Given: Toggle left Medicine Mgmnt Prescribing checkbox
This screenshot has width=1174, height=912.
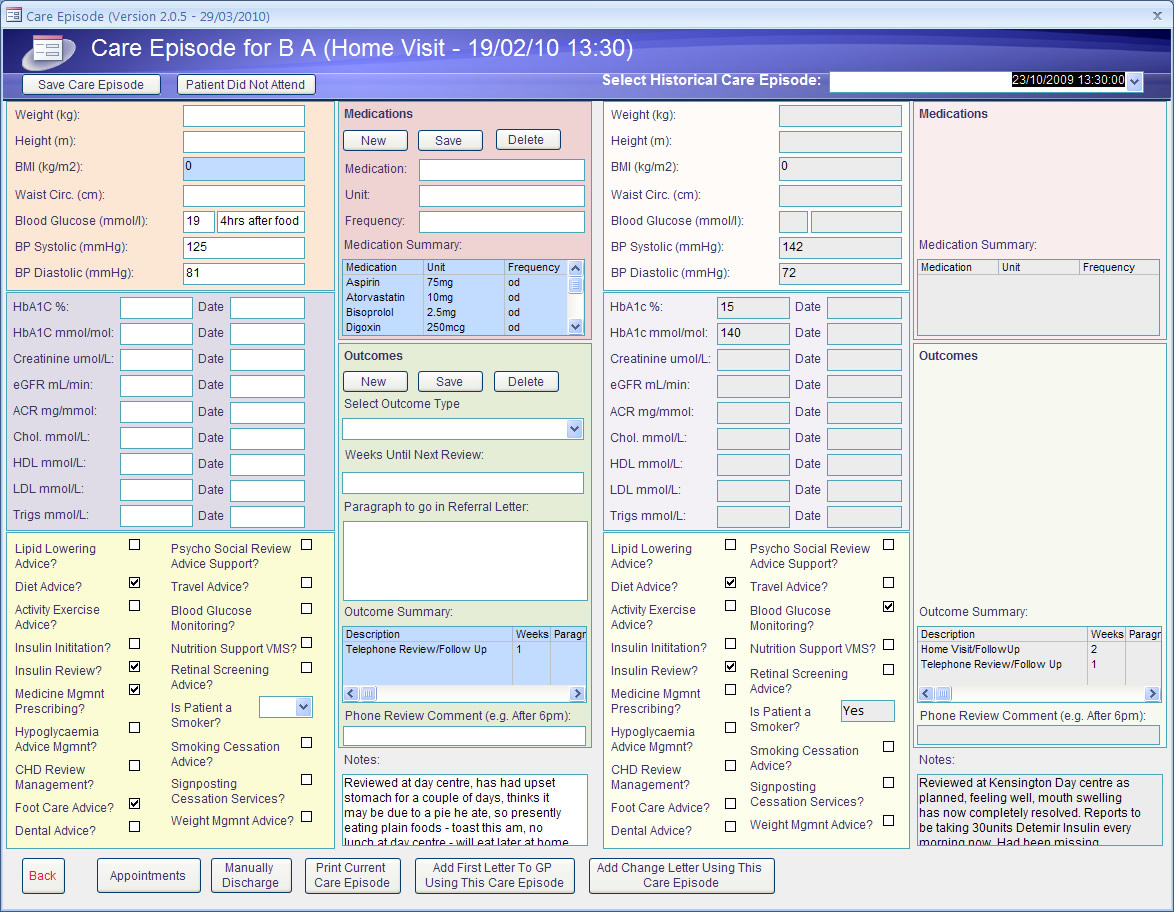Looking at the screenshot, I should (x=134, y=689).
